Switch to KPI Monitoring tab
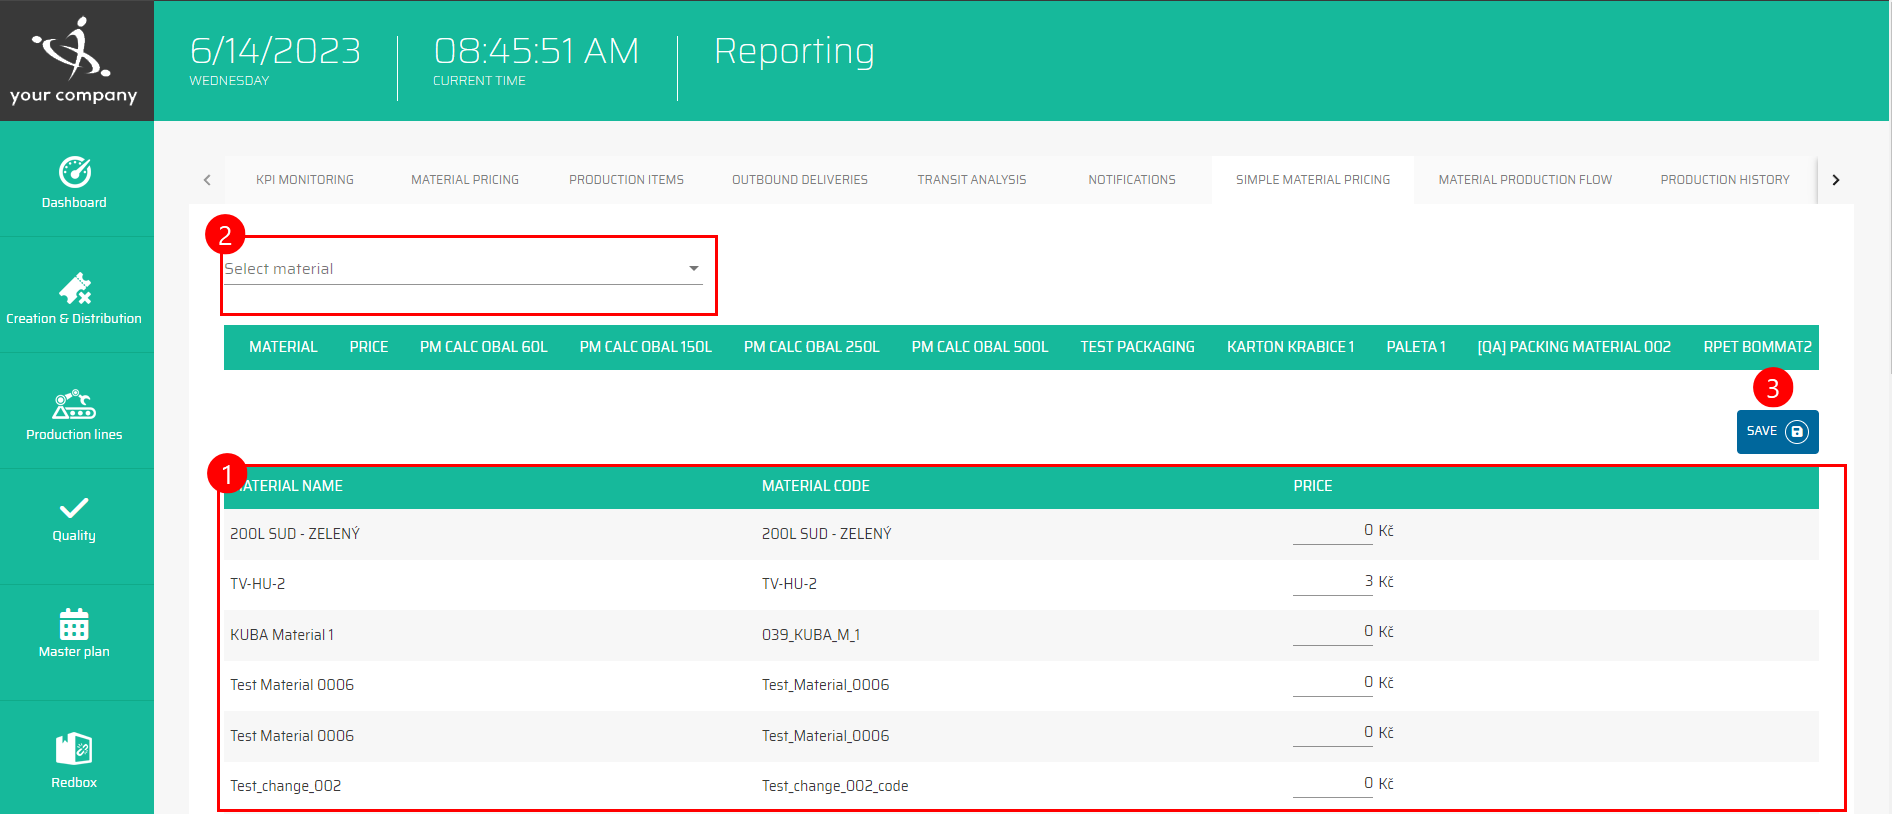The image size is (1892, 814). (x=305, y=180)
